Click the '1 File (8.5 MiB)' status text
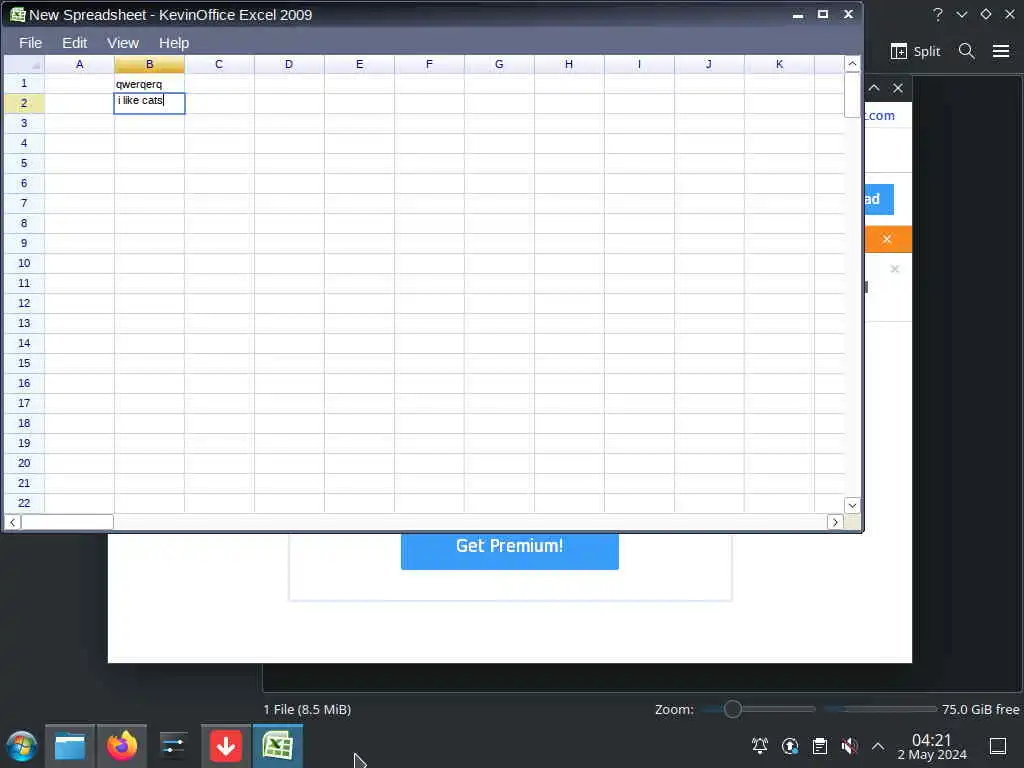Screen dimensions: 1024x768 click(307, 709)
